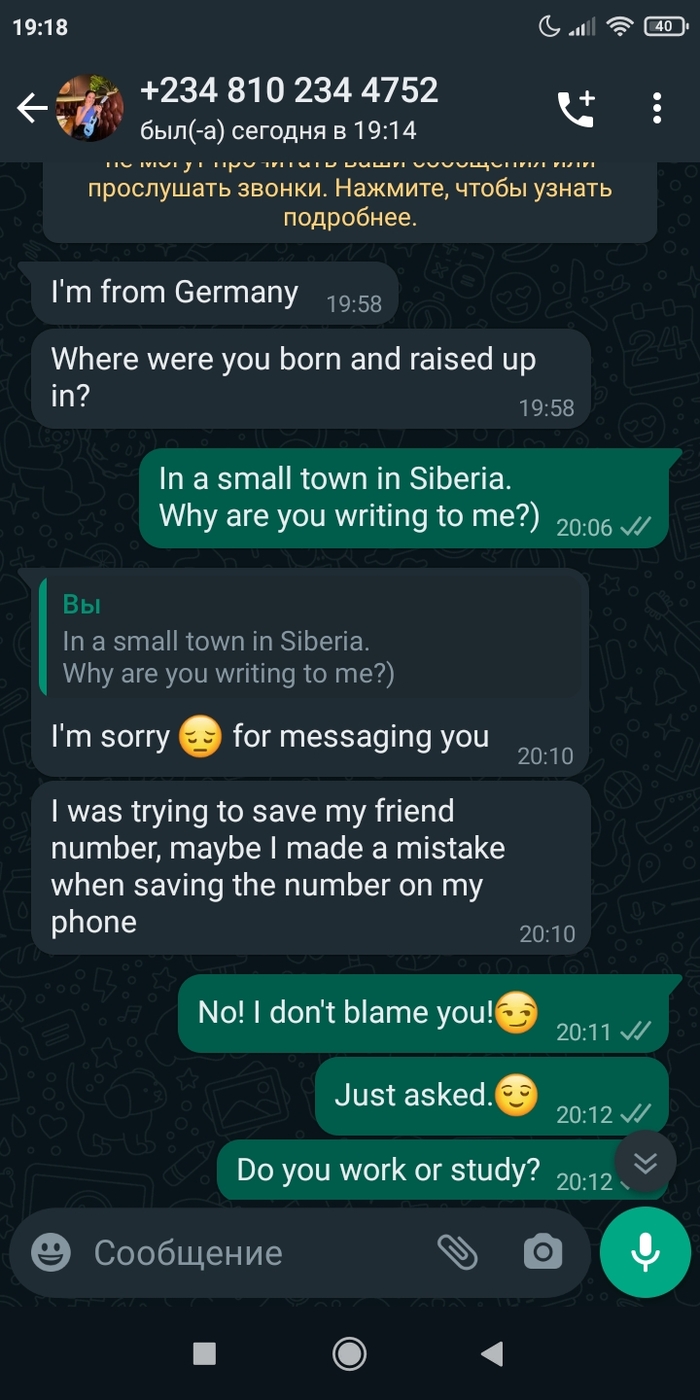Tap the back arrow to leave chat

click(32, 108)
